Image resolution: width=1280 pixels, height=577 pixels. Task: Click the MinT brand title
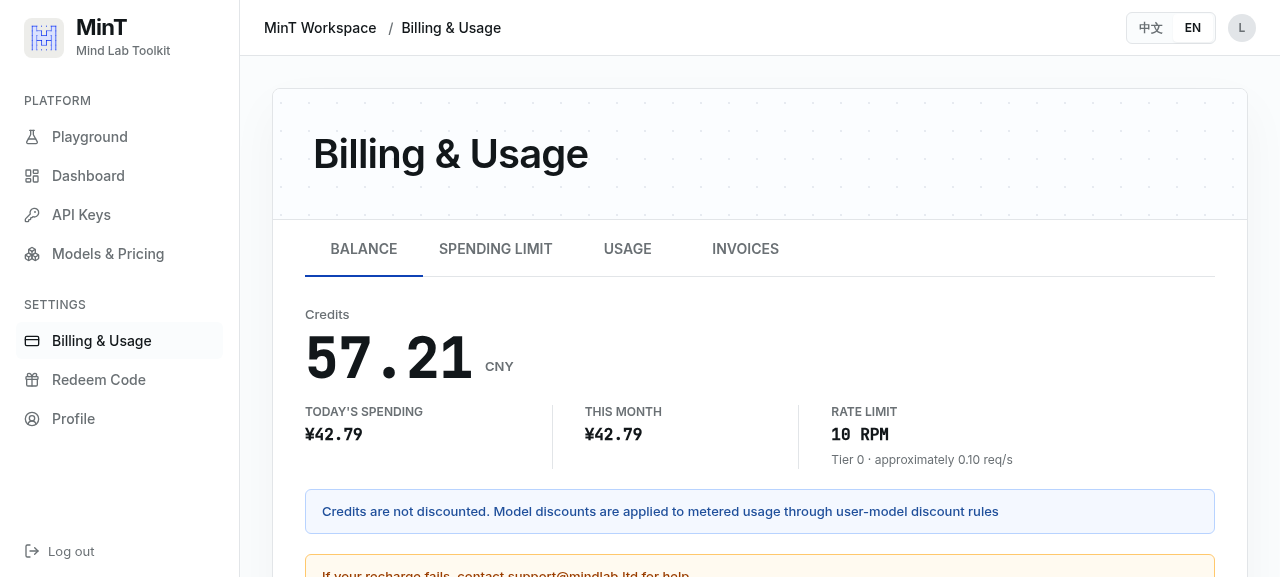coord(102,28)
